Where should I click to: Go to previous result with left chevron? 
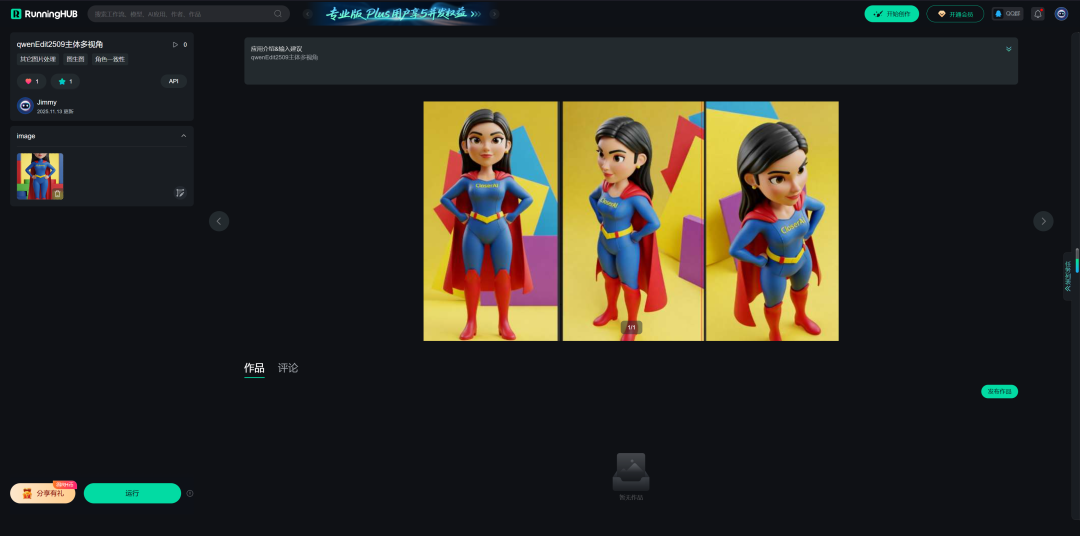(x=219, y=221)
